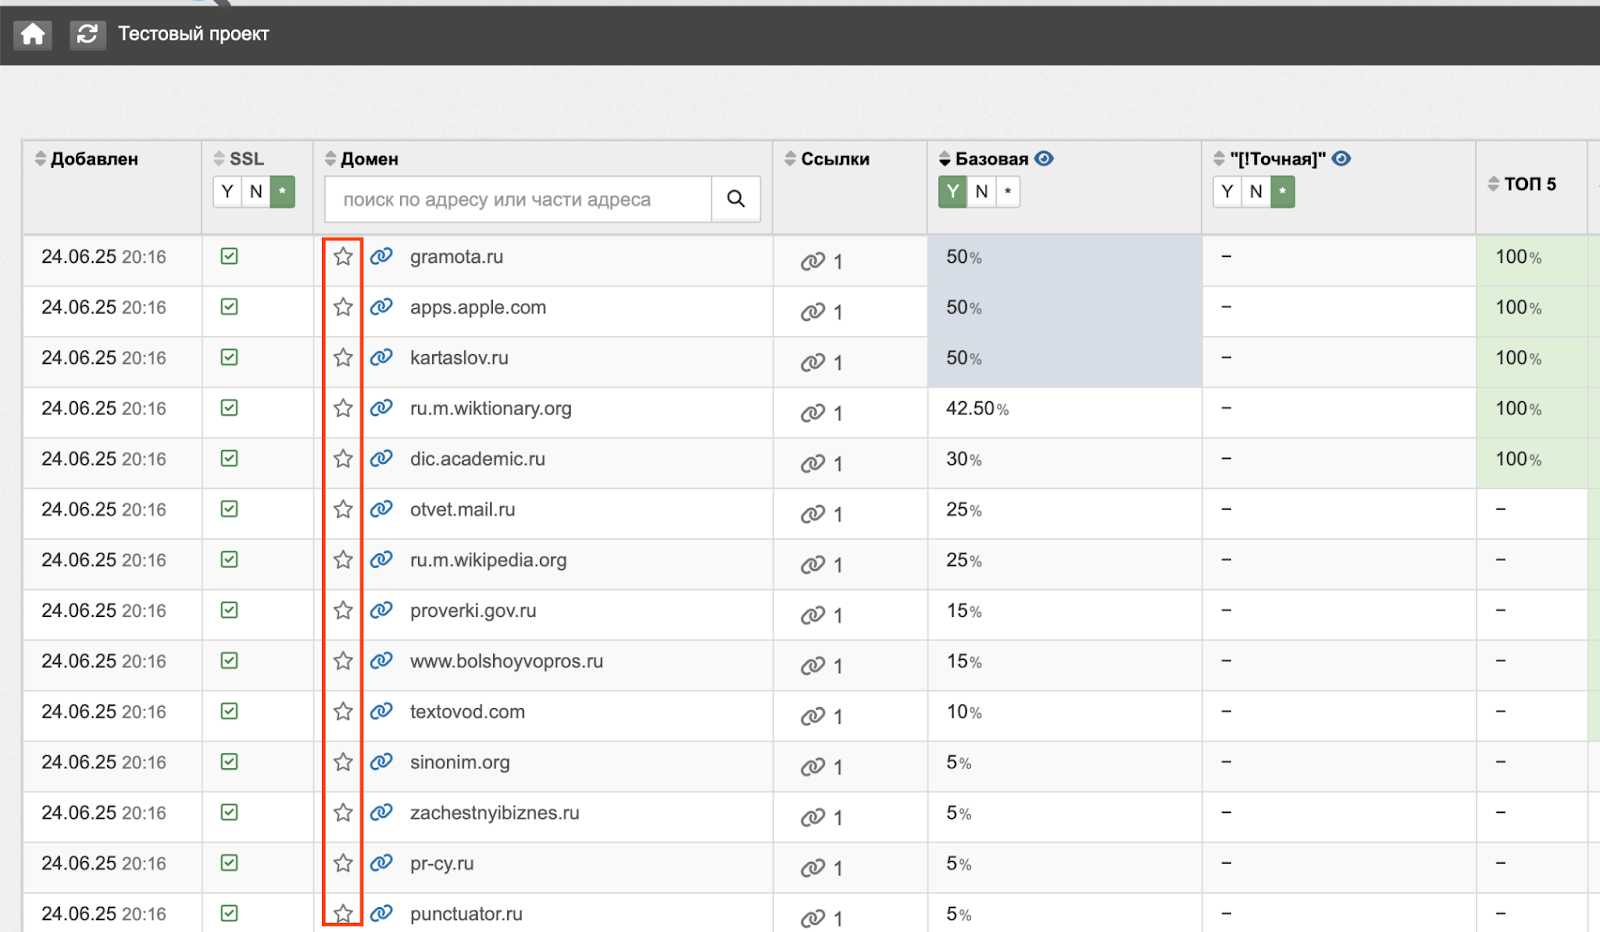
Task: Star the gramota.ru domain as favorite
Action: click(343, 256)
